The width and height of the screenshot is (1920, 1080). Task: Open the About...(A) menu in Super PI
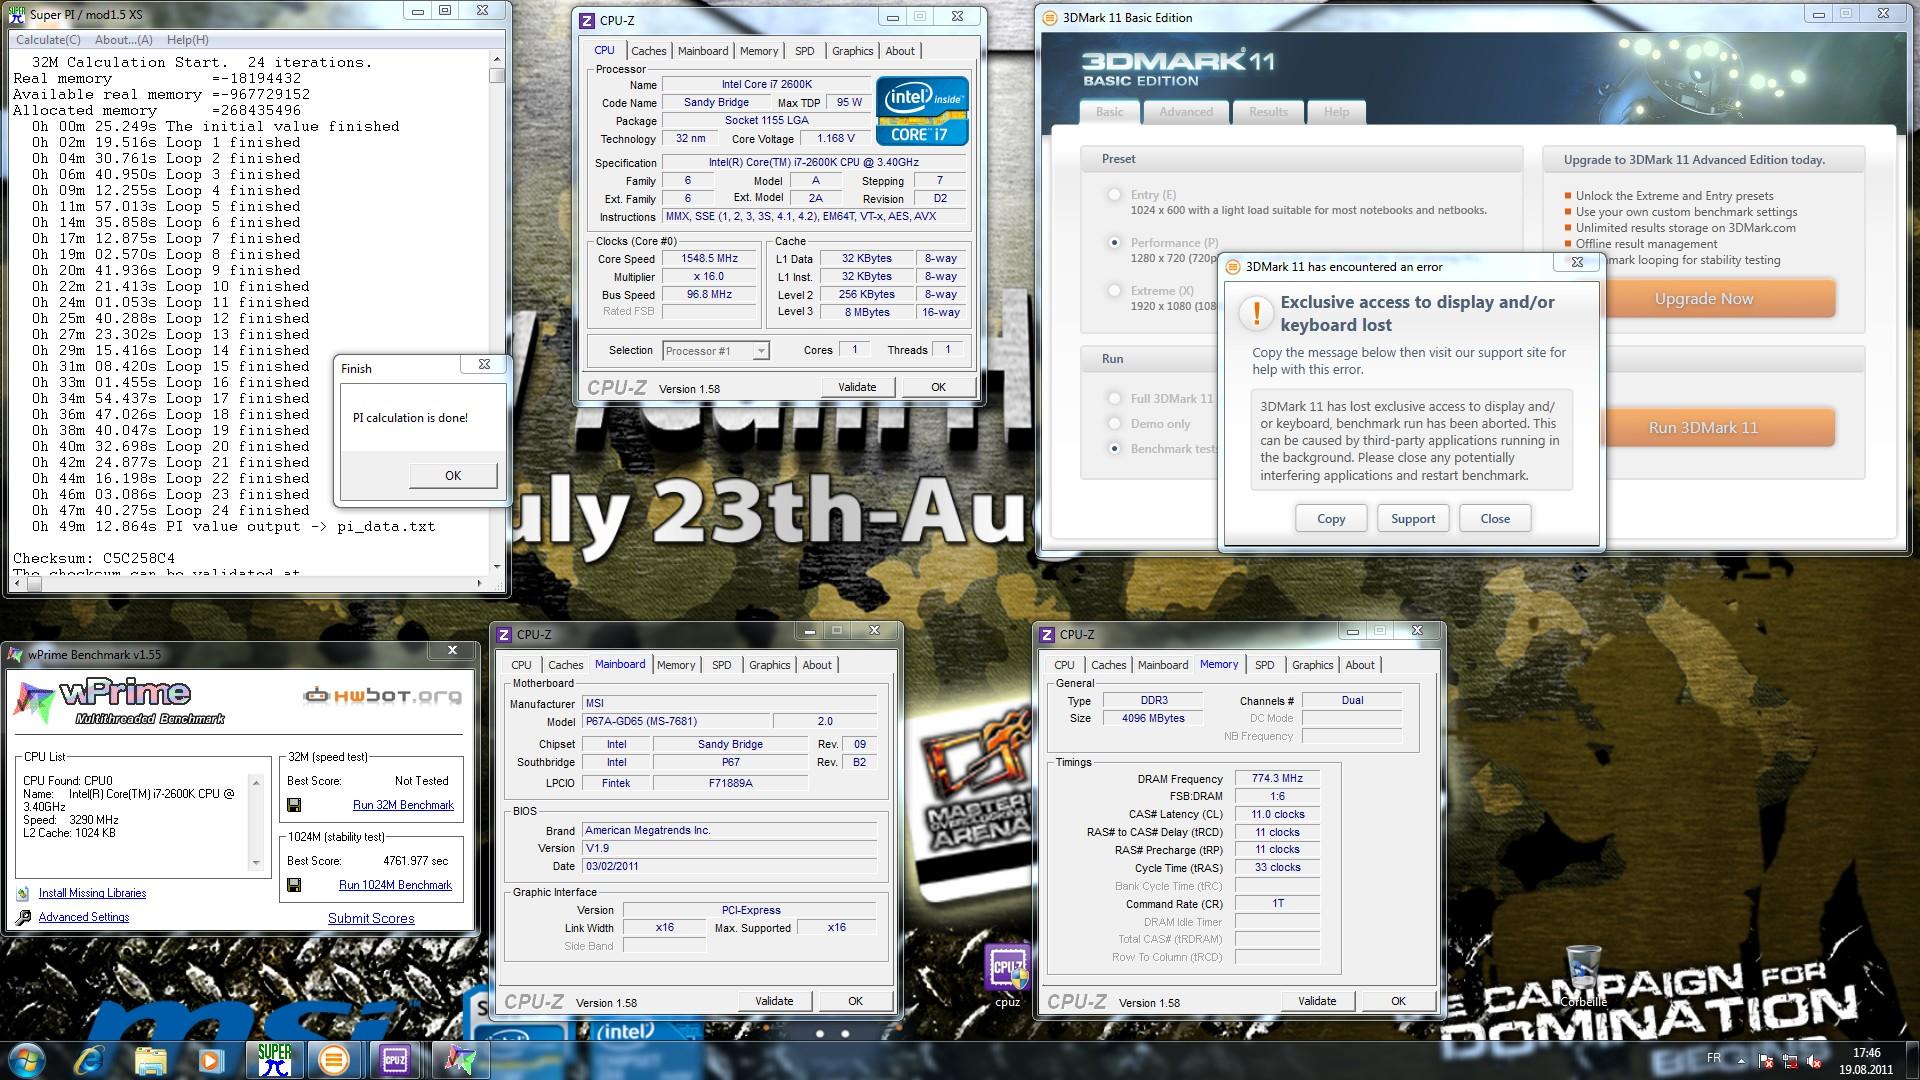[x=124, y=40]
